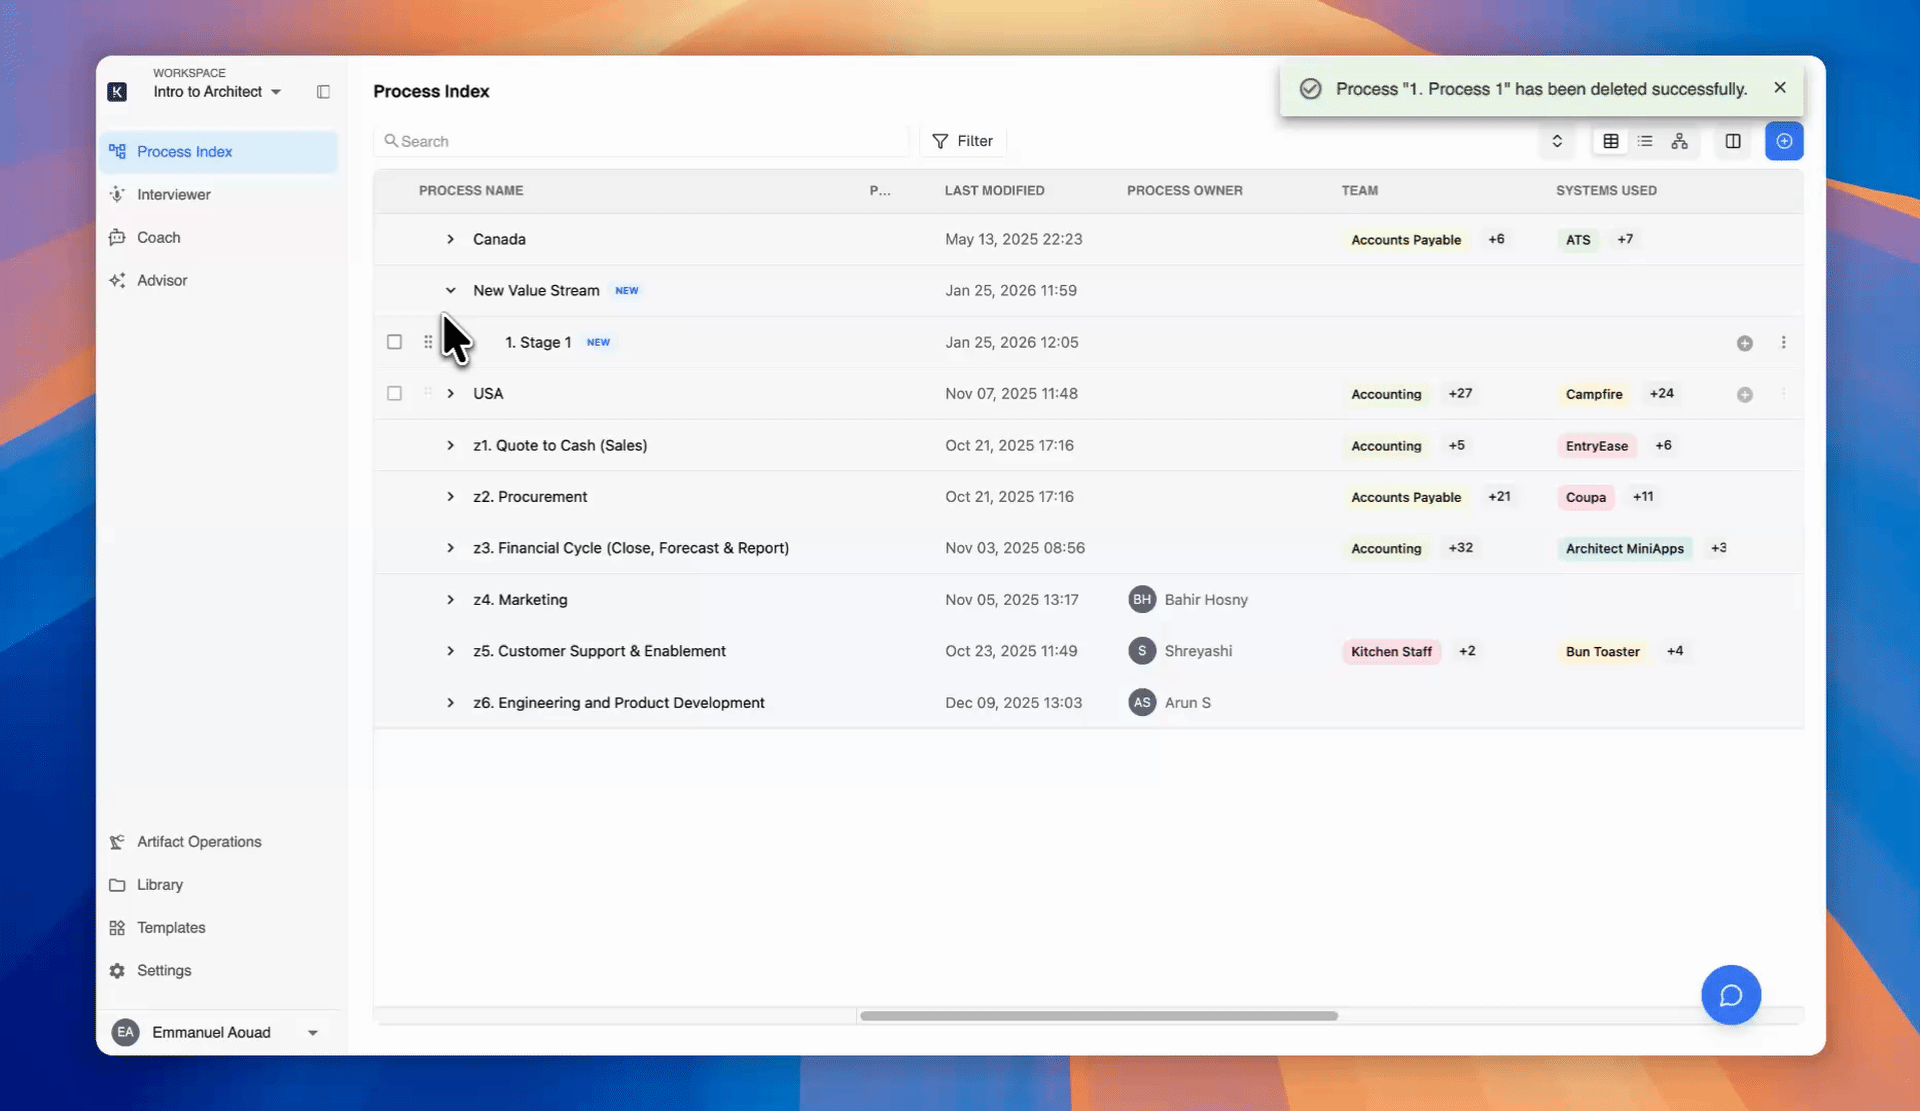Click the workspace K logo icon
This screenshot has width=1920, height=1111.
click(x=117, y=92)
